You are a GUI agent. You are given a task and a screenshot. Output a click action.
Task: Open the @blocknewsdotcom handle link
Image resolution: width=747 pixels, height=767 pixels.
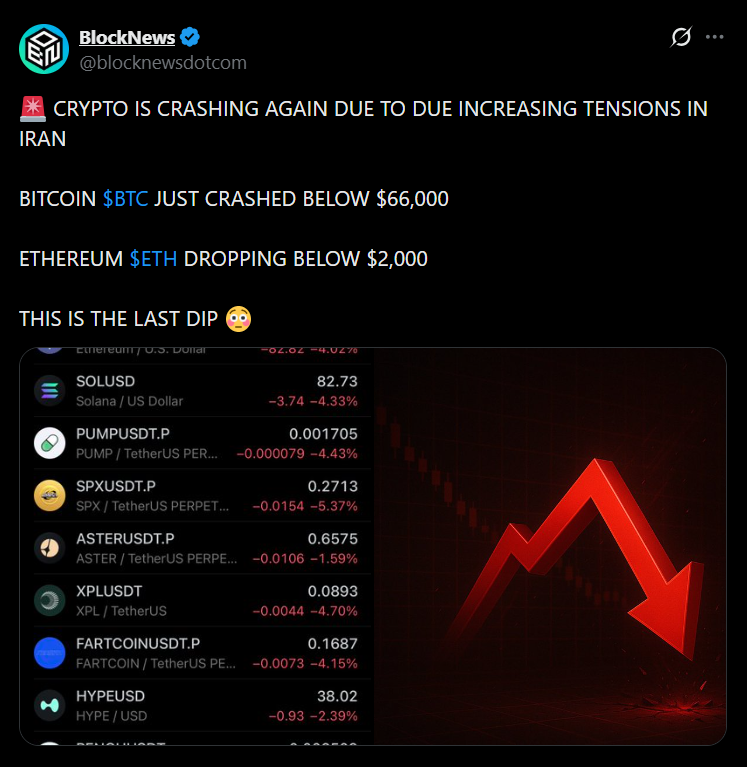coord(162,62)
